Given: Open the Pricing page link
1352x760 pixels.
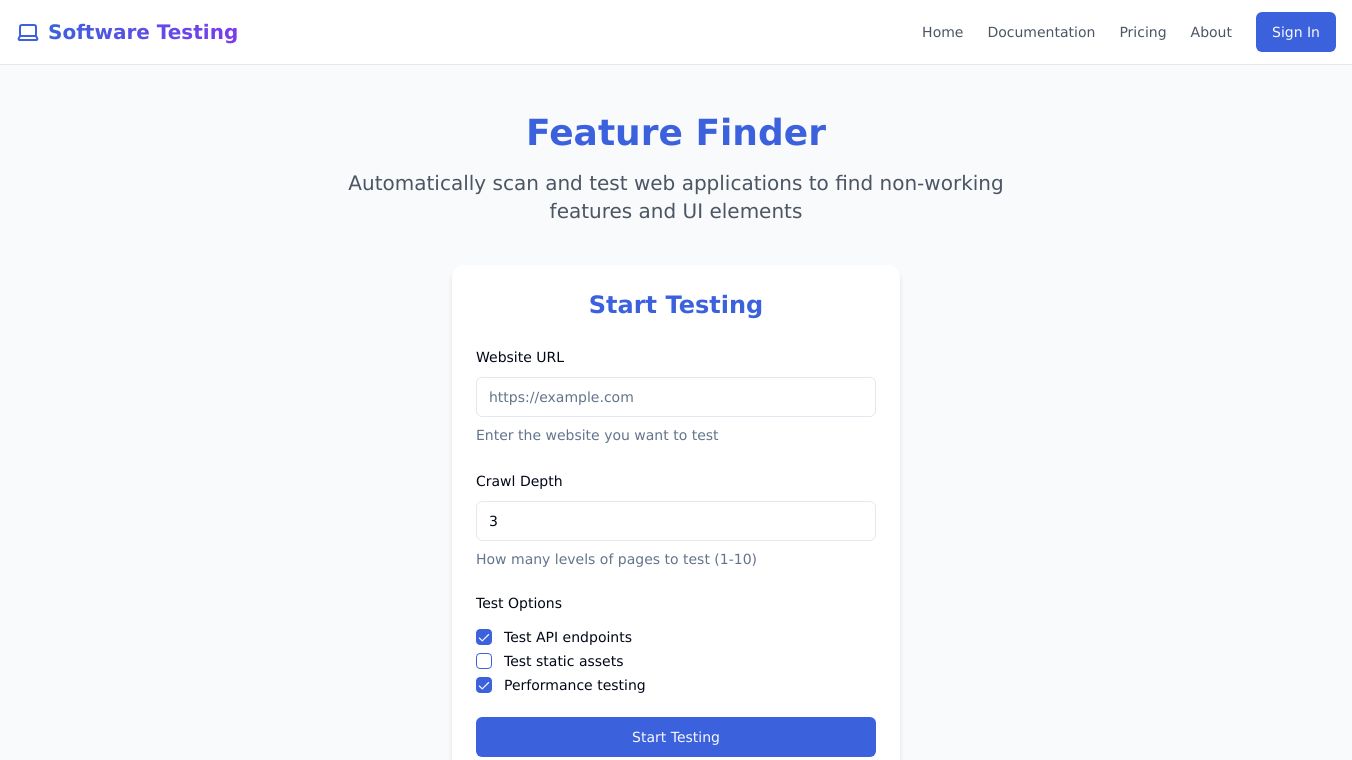Looking at the screenshot, I should [x=1142, y=32].
